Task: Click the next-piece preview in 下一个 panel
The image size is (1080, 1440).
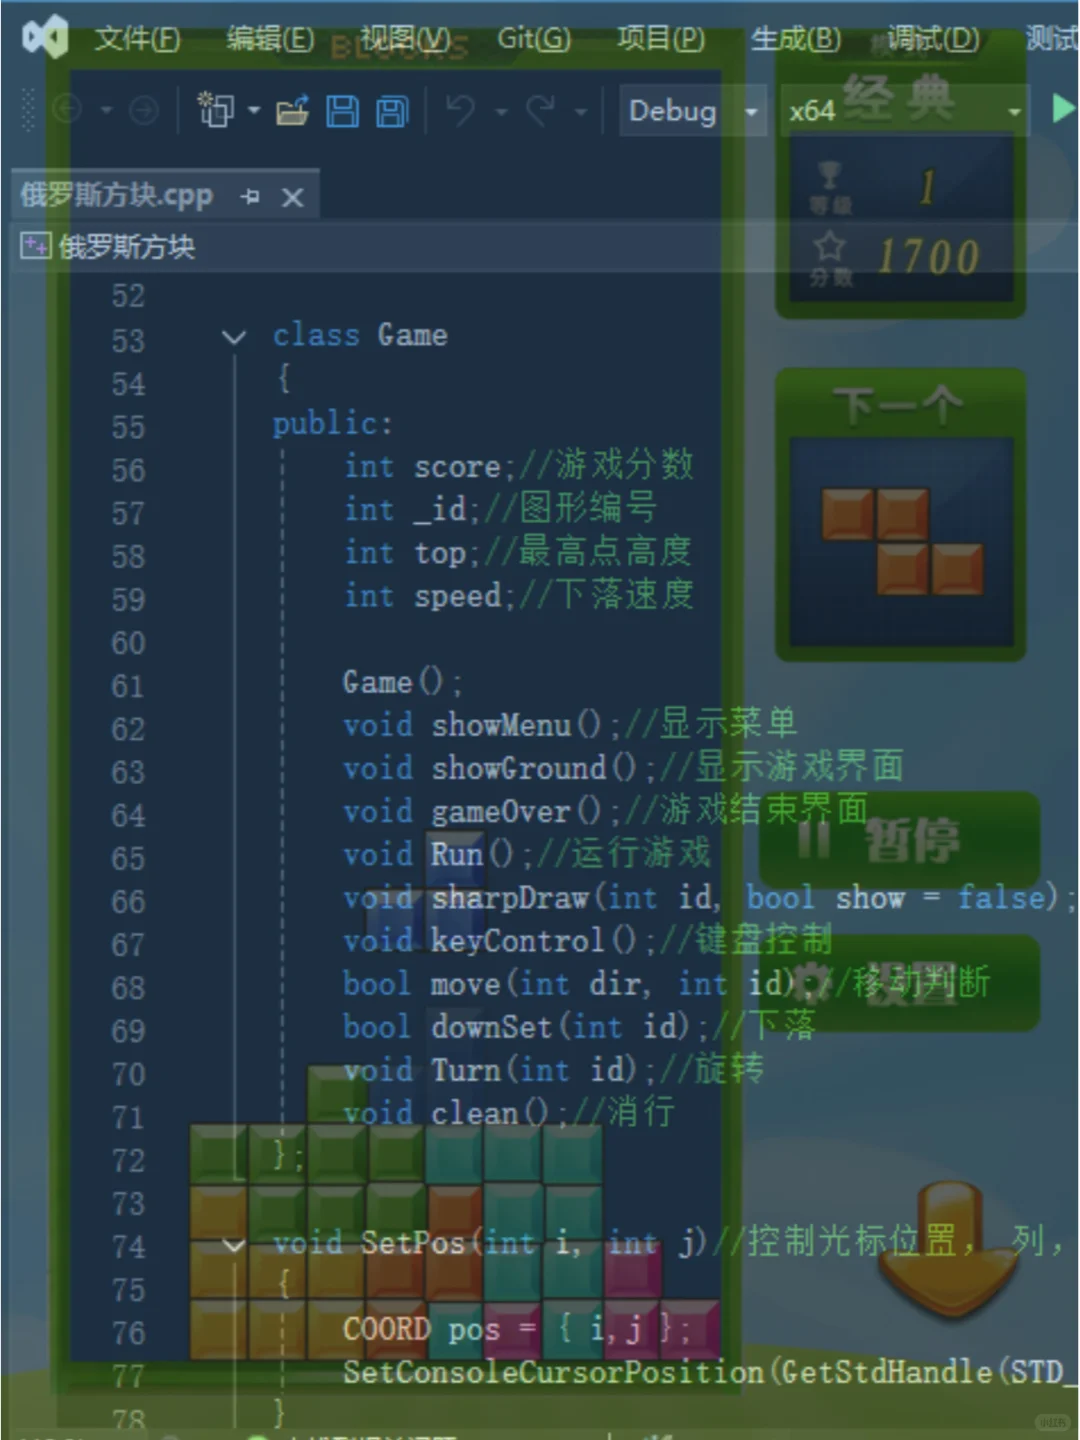Action: point(902,541)
